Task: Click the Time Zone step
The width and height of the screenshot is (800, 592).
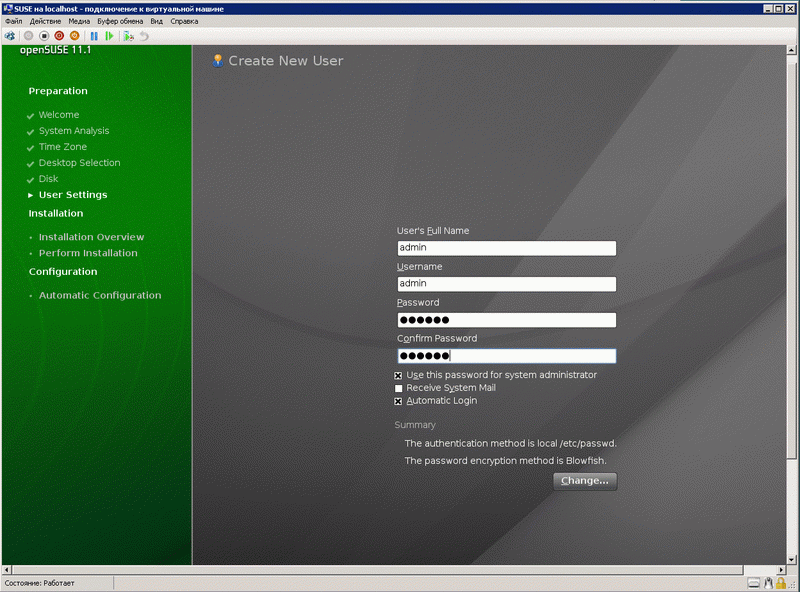Action: tap(63, 147)
